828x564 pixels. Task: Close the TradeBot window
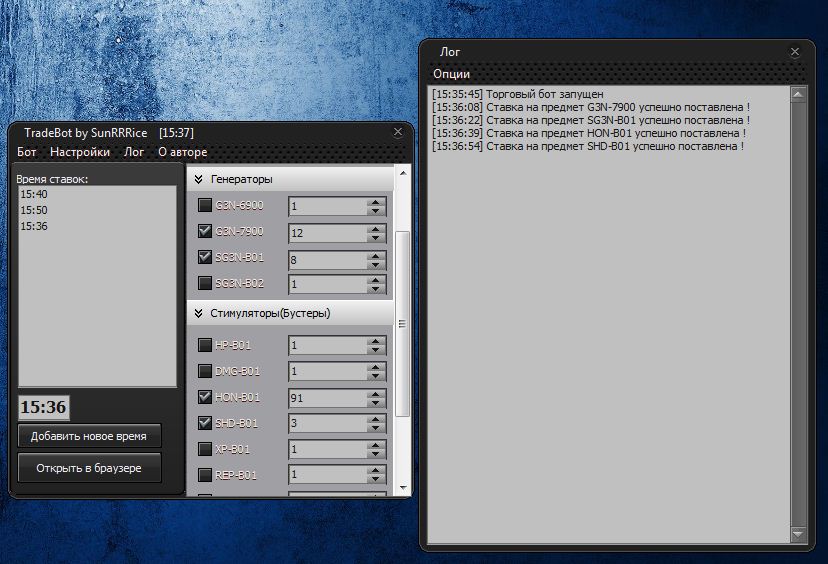point(397,131)
